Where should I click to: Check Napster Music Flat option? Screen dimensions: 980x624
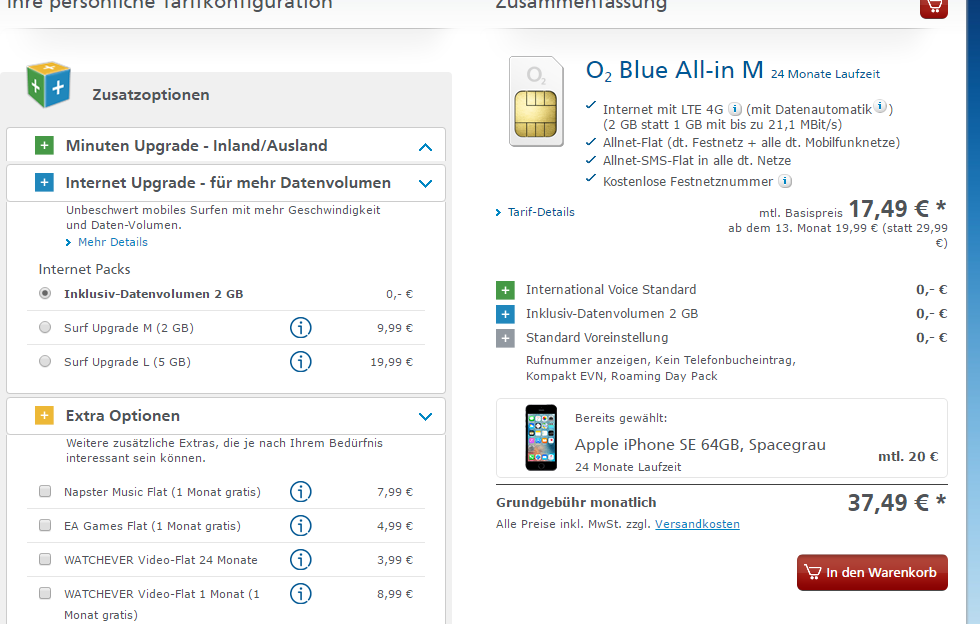[45, 491]
